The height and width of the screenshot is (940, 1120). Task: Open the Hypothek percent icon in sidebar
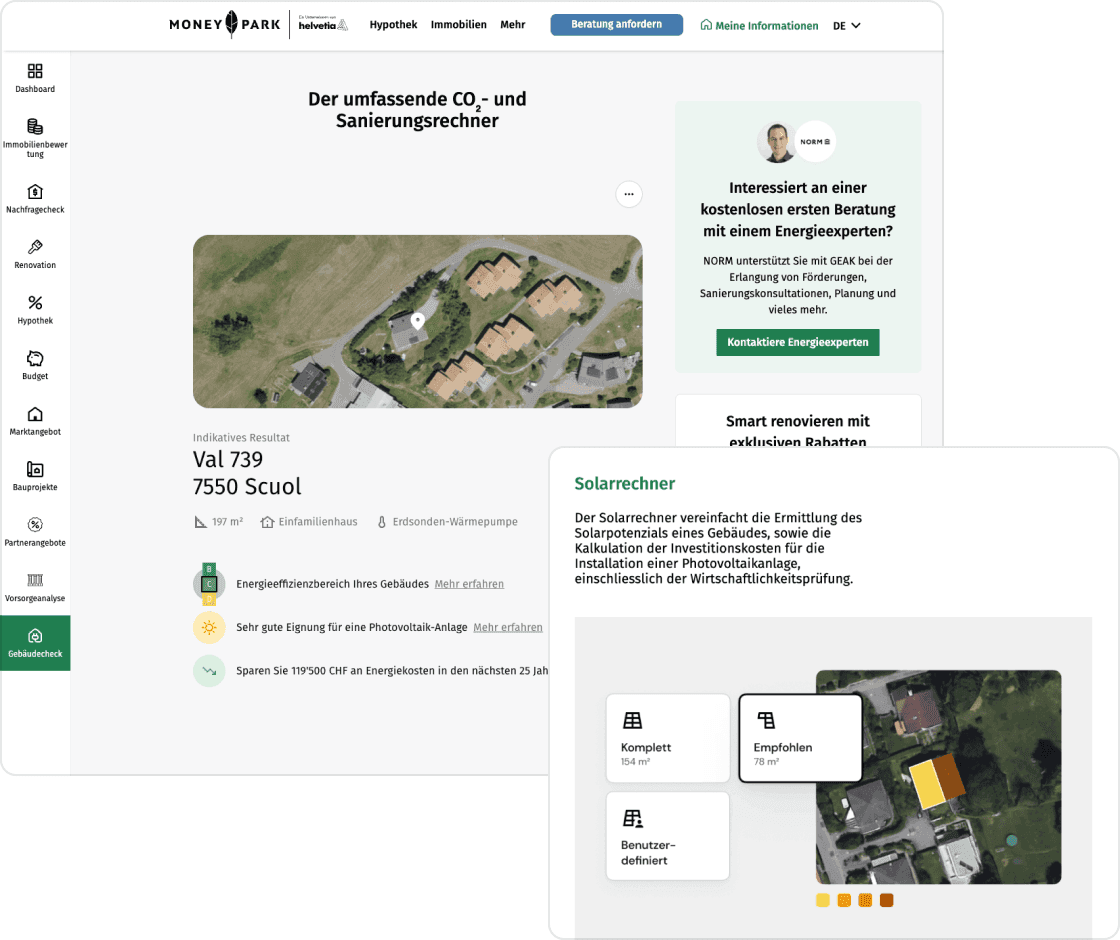click(x=35, y=303)
